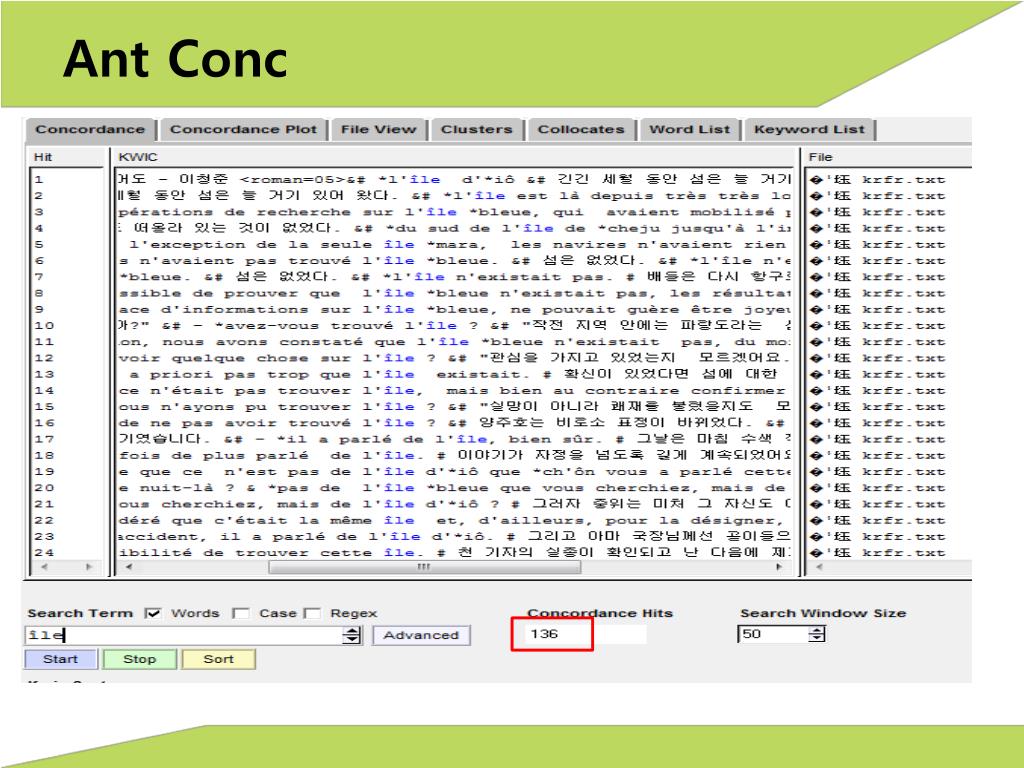Select hit number 10 in Hit column
Image resolution: width=1024 pixels, height=768 pixels.
(44, 325)
